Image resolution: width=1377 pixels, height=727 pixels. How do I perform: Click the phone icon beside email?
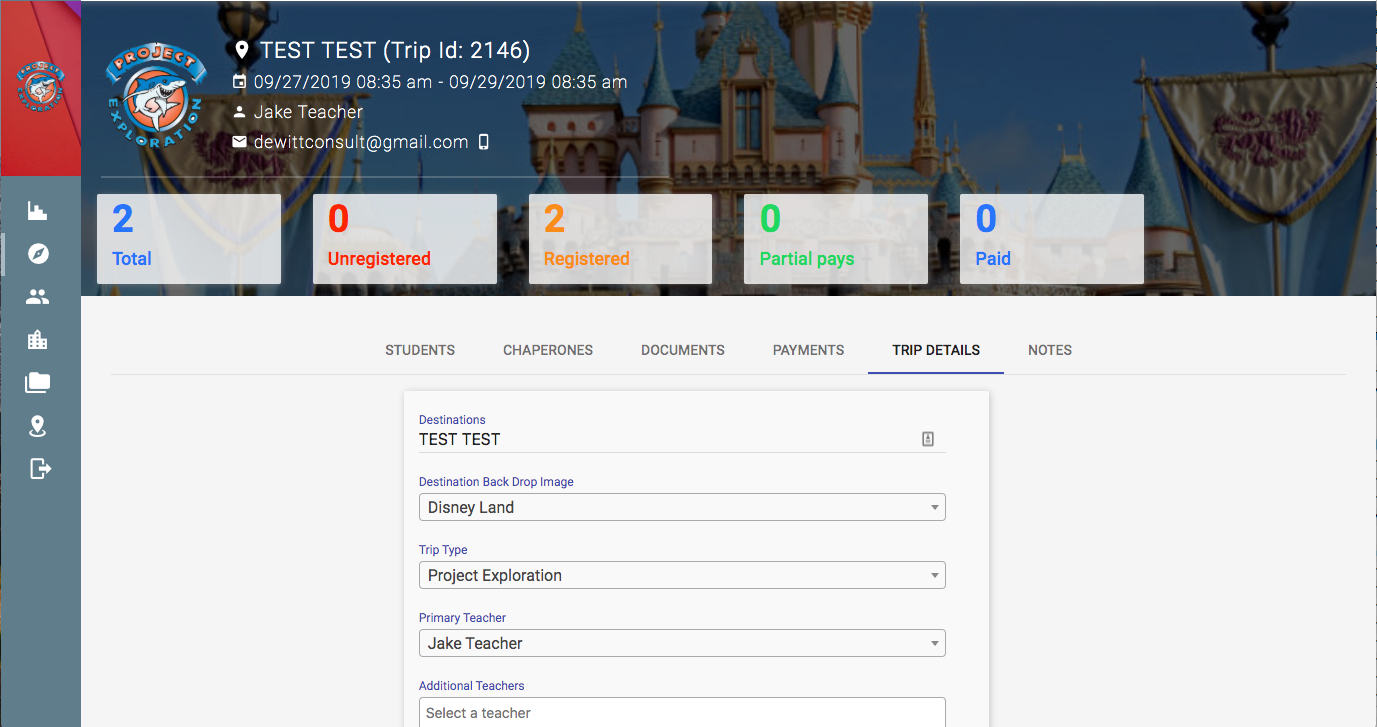(x=484, y=142)
